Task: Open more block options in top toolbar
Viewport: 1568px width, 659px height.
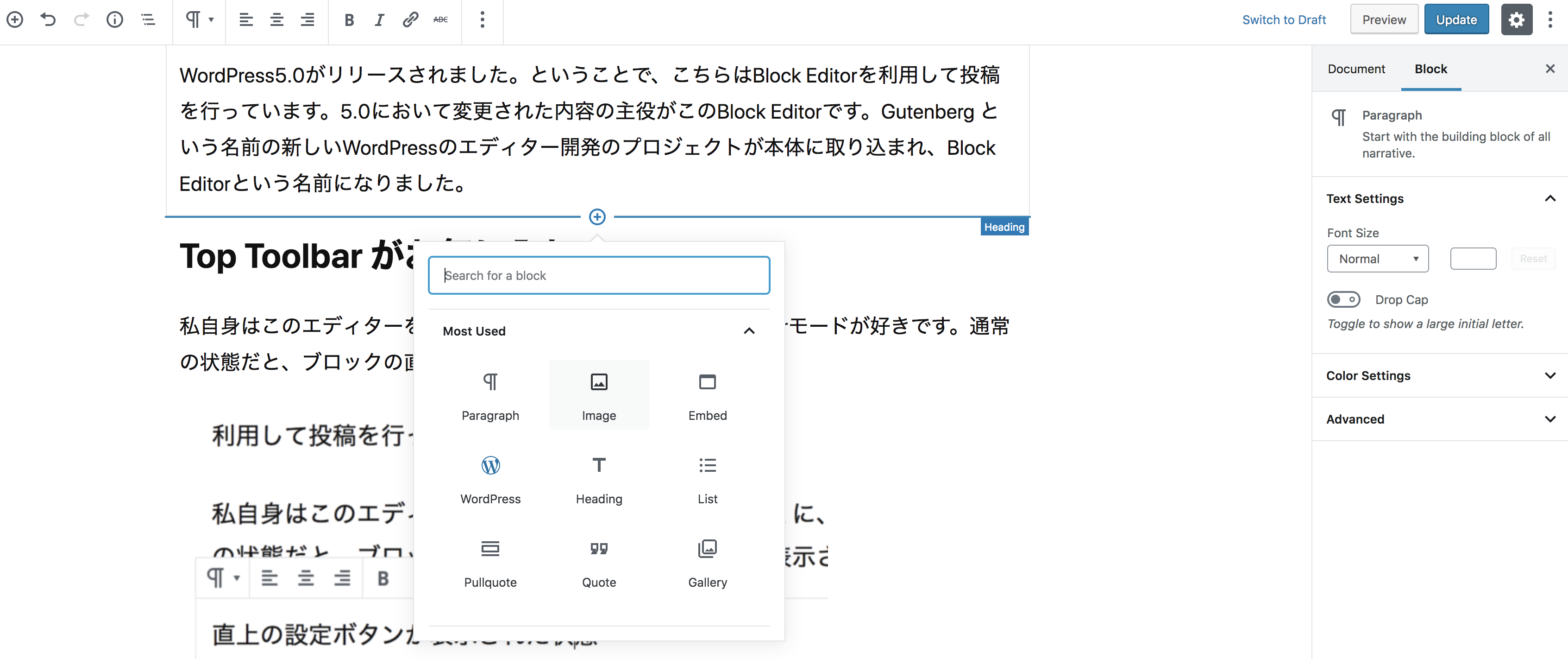Action: pyautogui.click(x=483, y=19)
